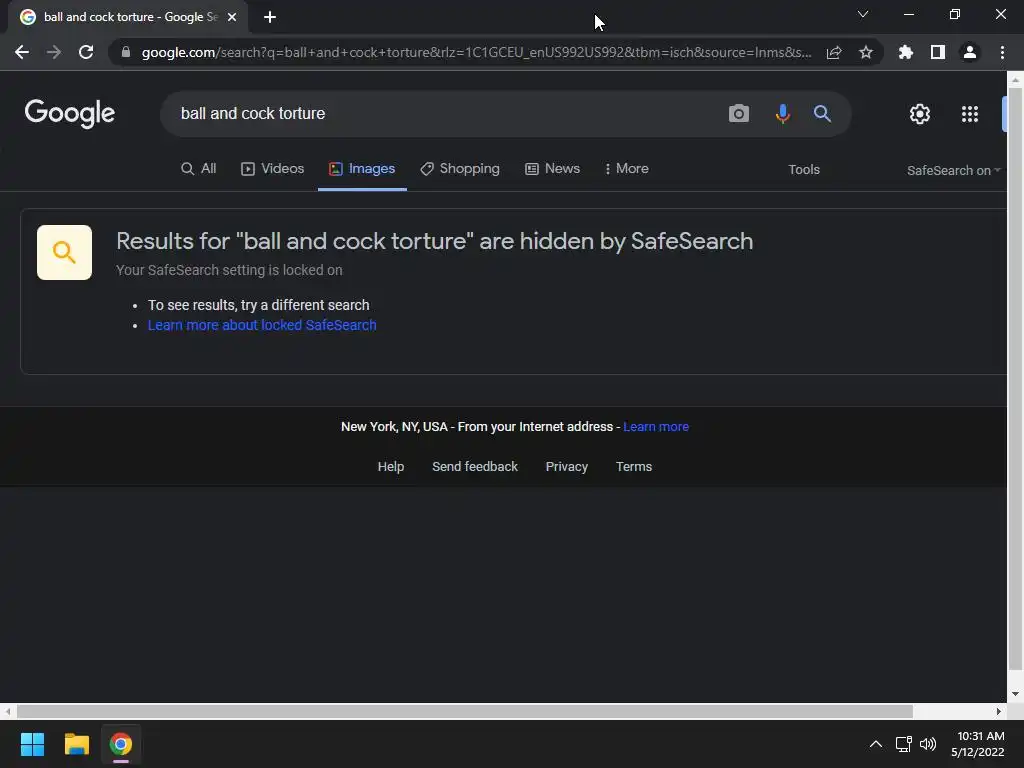Click the horizontal scrollbar left arrow
Image resolution: width=1024 pixels, height=768 pixels.
click(x=8, y=711)
